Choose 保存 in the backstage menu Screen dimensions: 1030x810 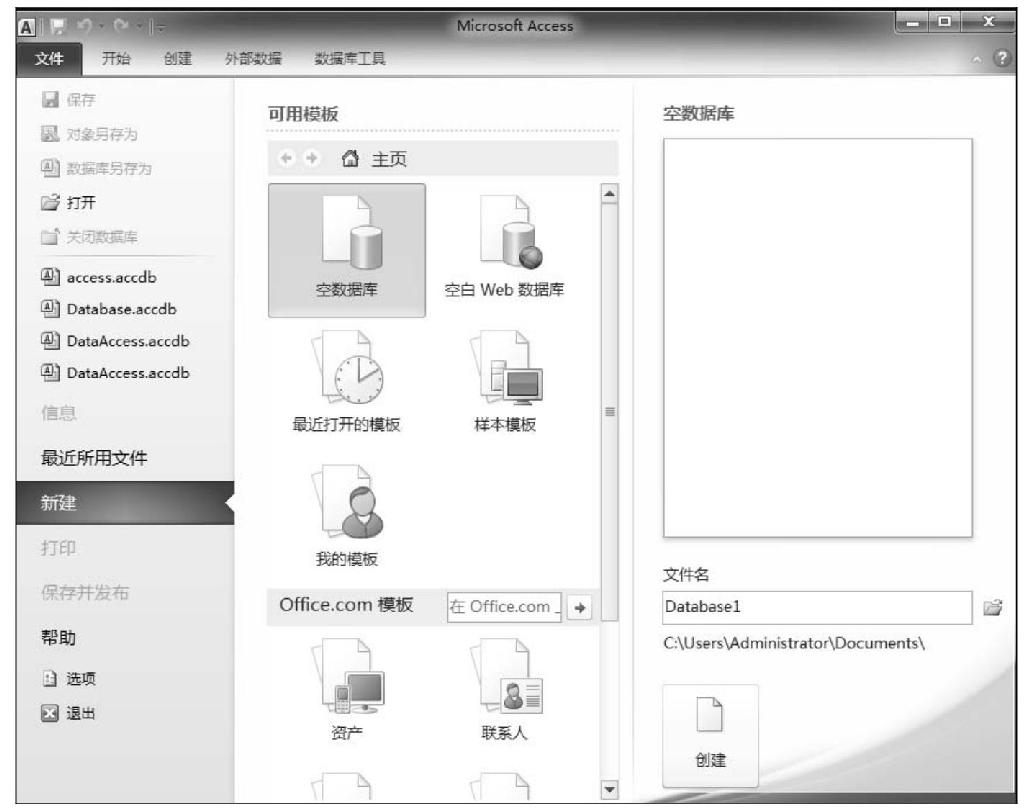click(x=68, y=100)
